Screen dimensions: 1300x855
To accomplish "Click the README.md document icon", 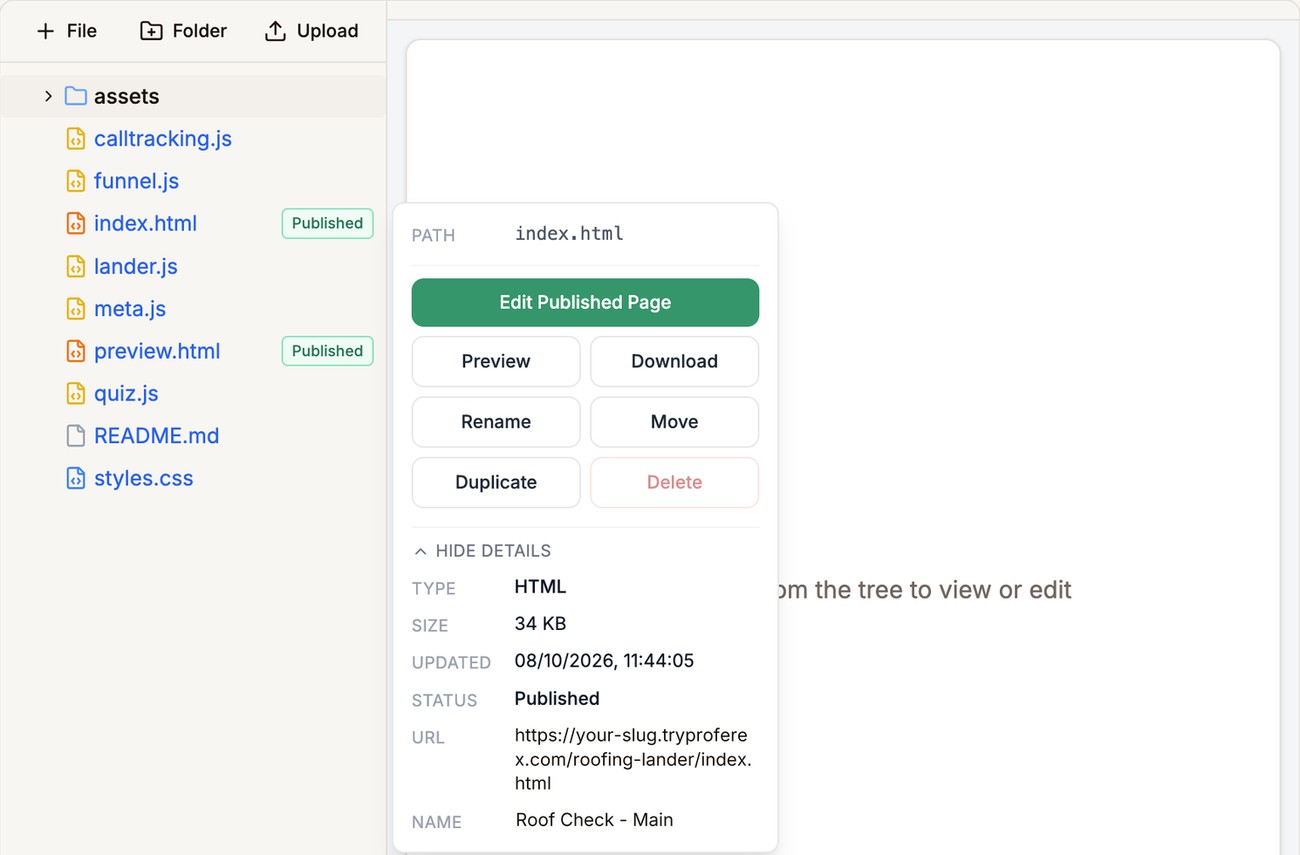I will click(x=76, y=436).
